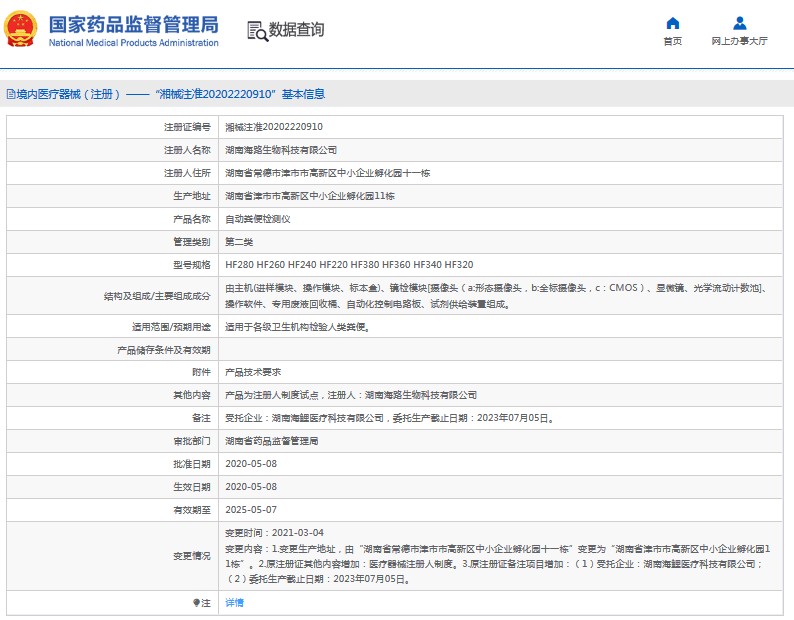This screenshot has width=794, height=620.
Task: Select the 备注 row 受托企业 text
Action: point(390,418)
